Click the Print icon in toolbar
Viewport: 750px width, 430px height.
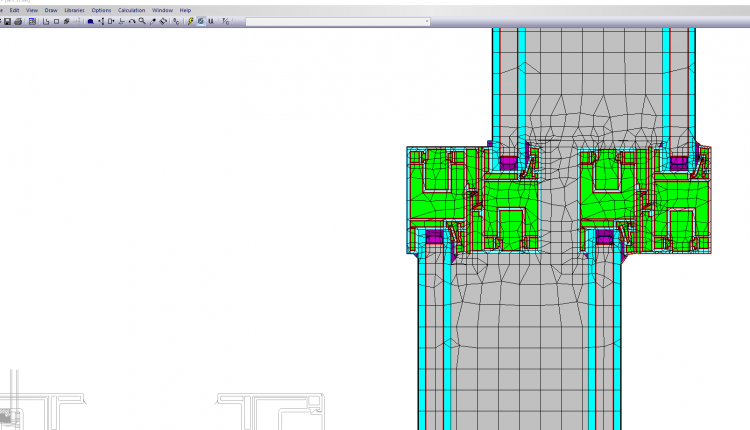point(18,21)
